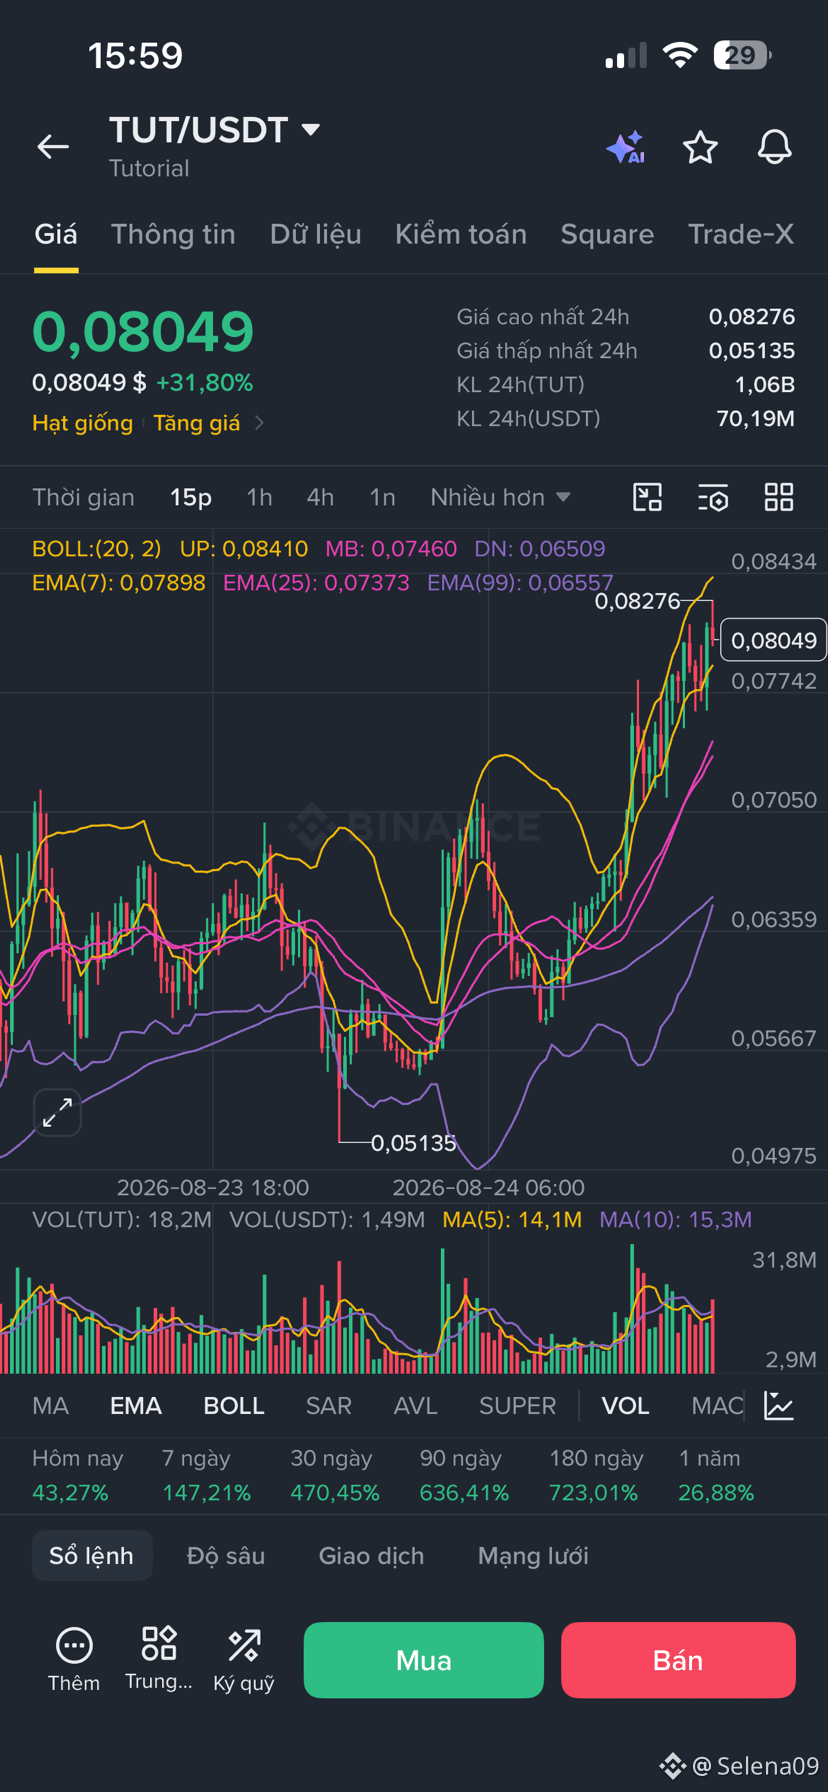This screenshot has width=828, height=1792.
Task: Open the Trung... hub icon
Action: click(159, 1660)
